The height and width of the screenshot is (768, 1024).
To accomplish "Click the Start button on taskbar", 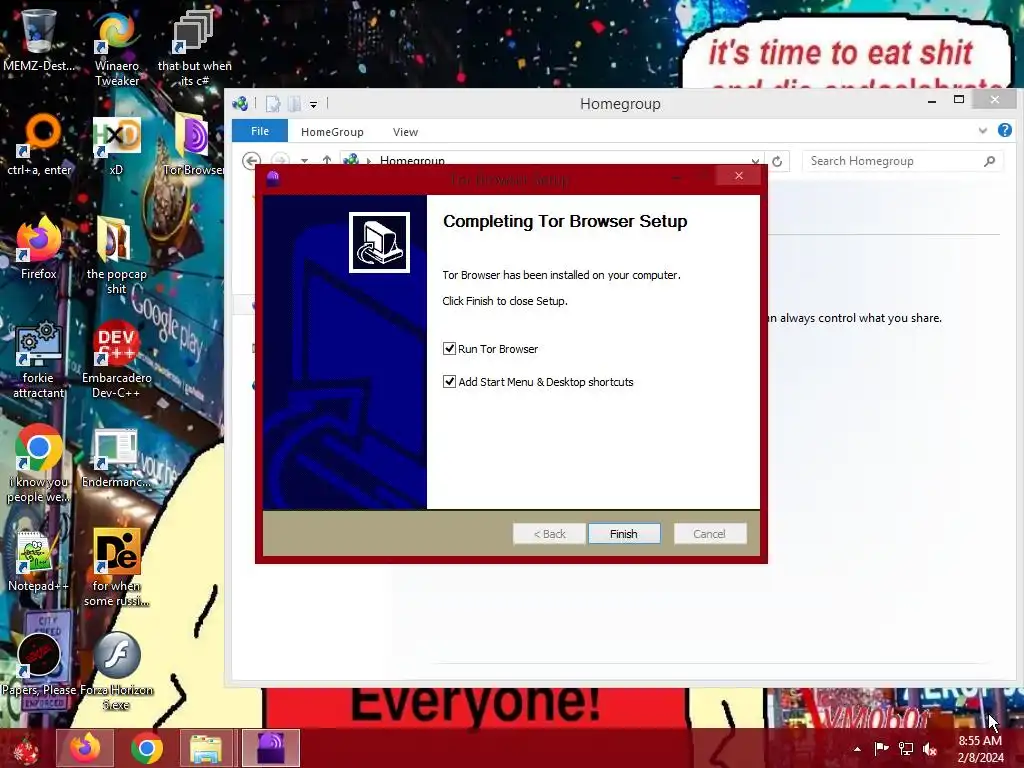I will (x=26, y=748).
